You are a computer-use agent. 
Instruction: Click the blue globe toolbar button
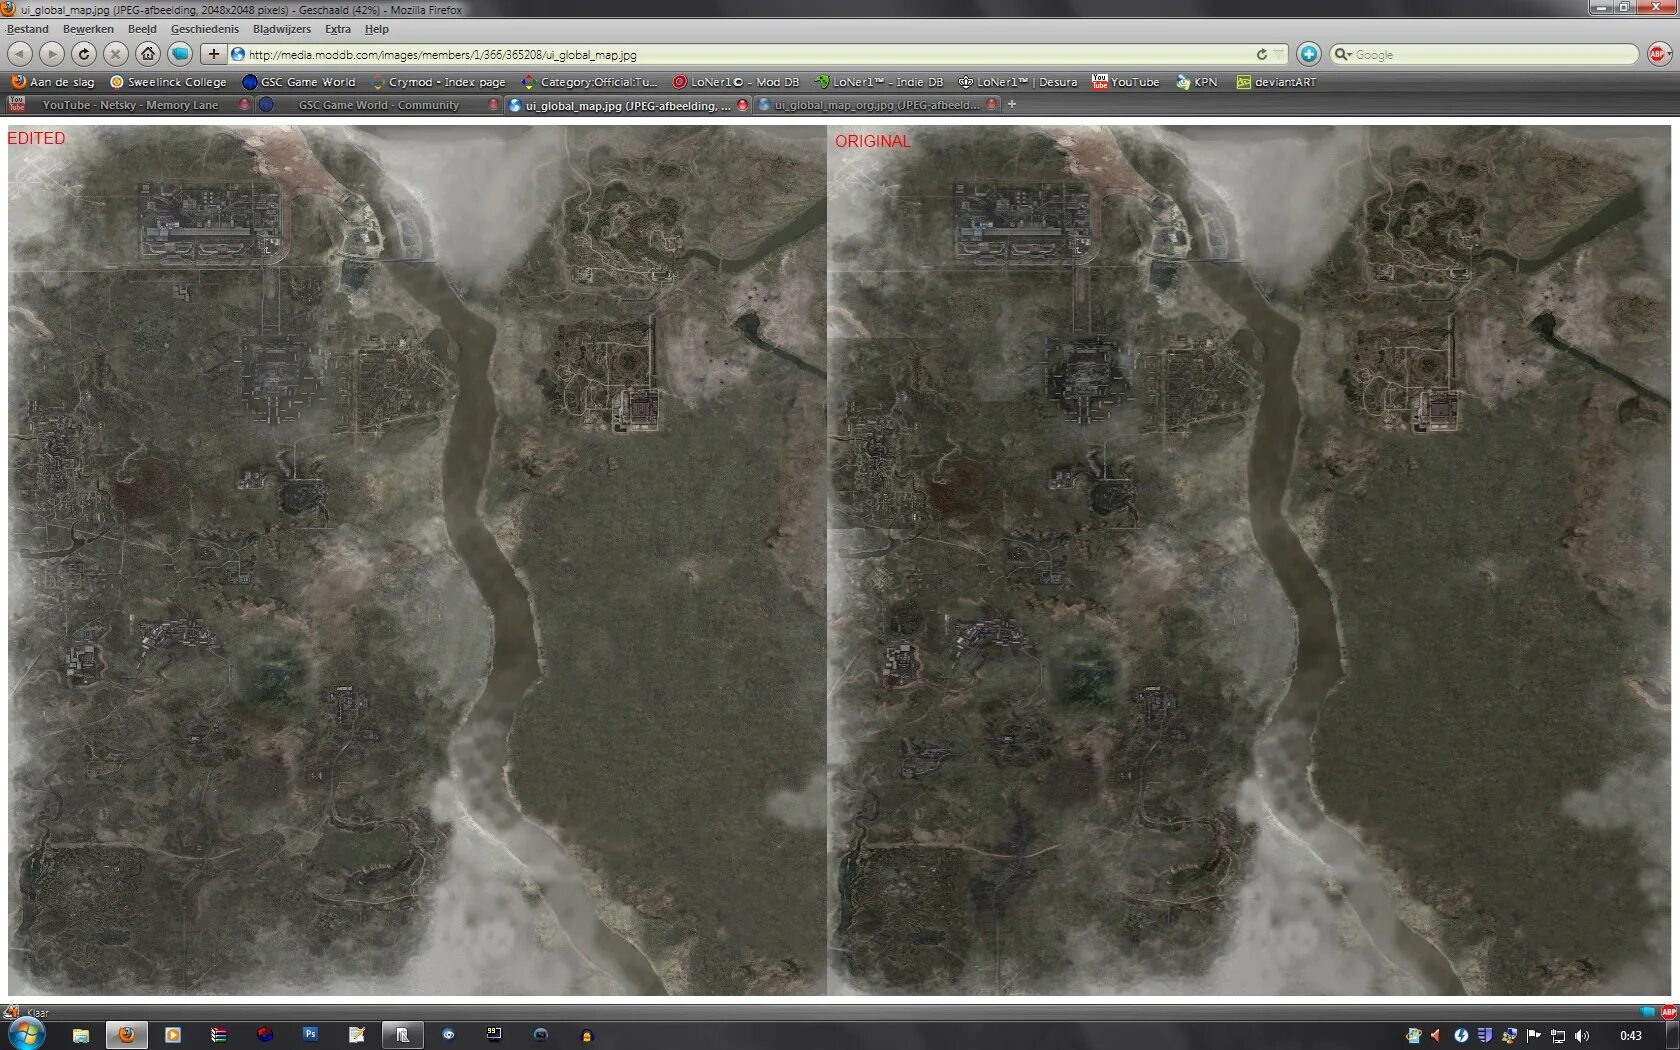tap(180, 54)
